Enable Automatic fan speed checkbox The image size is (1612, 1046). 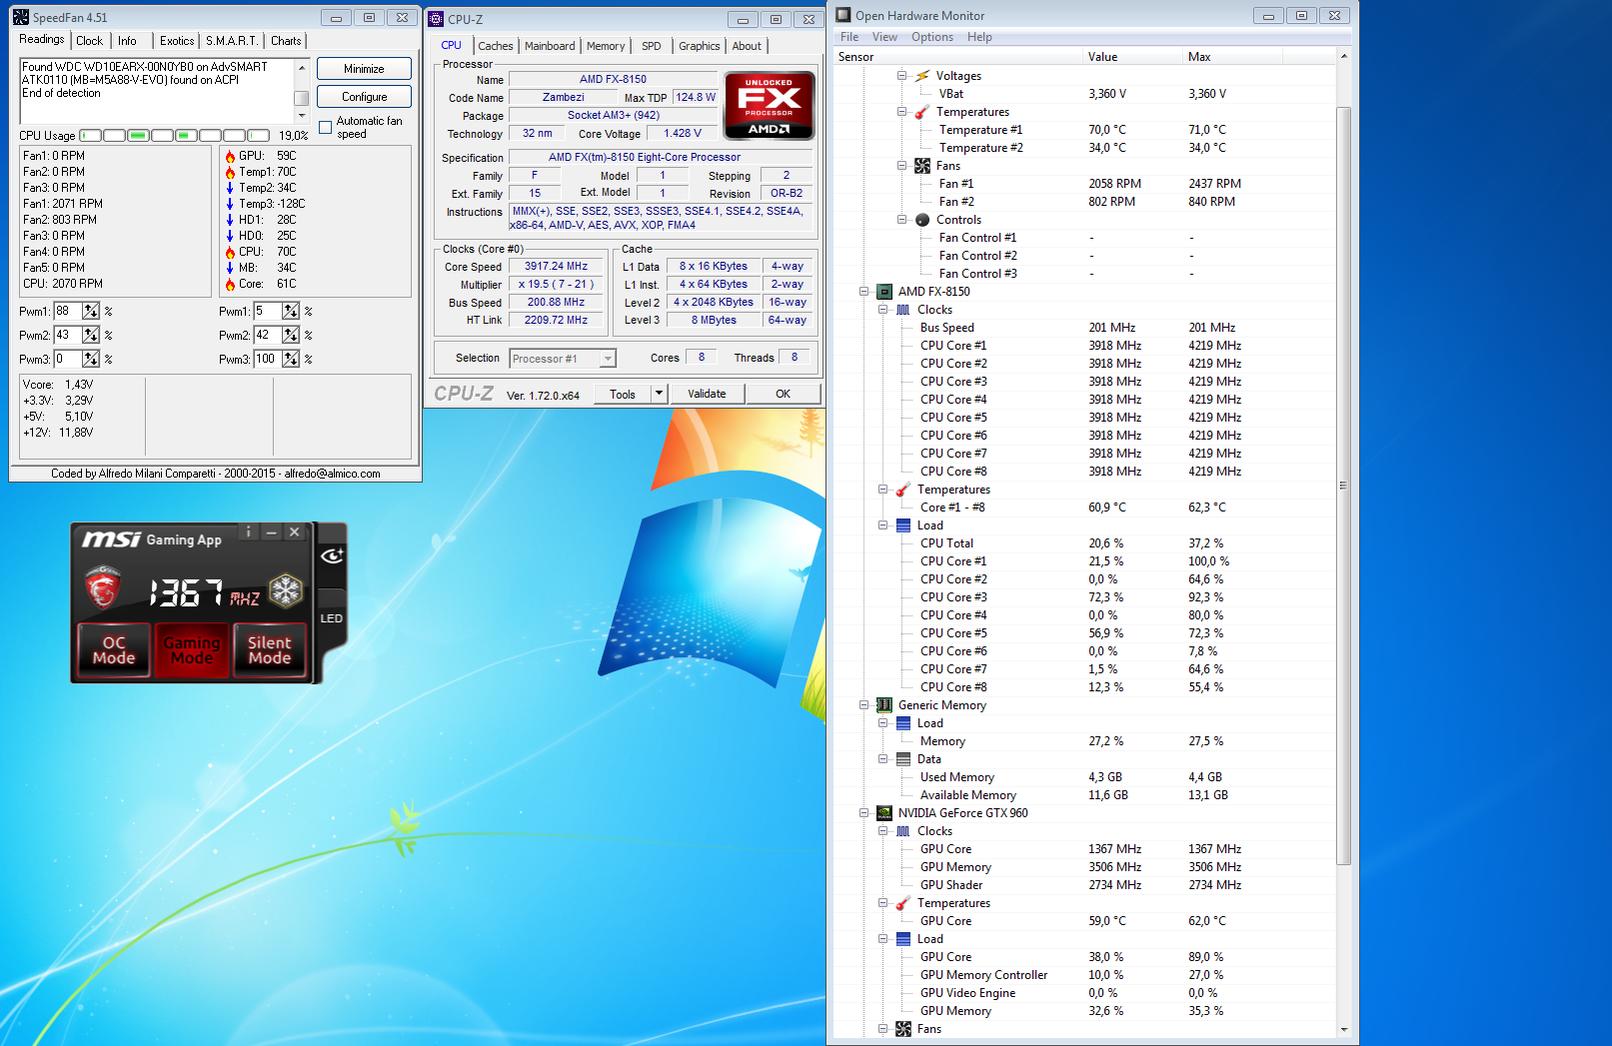pos(325,127)
